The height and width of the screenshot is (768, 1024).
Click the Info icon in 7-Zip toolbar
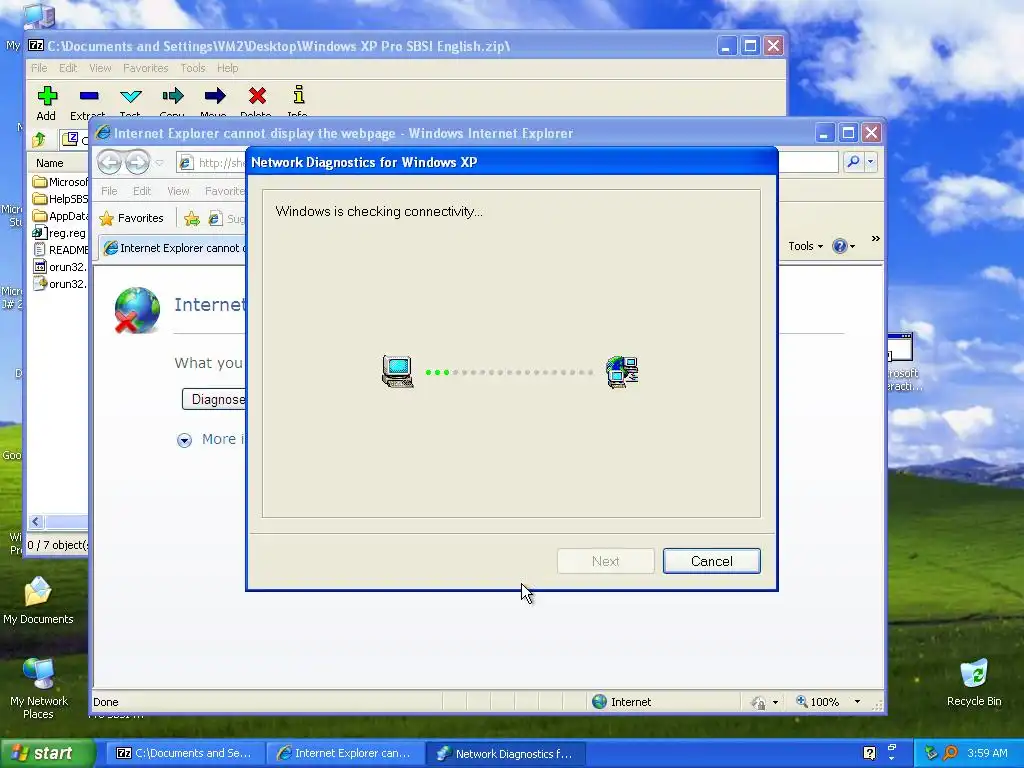298,95
